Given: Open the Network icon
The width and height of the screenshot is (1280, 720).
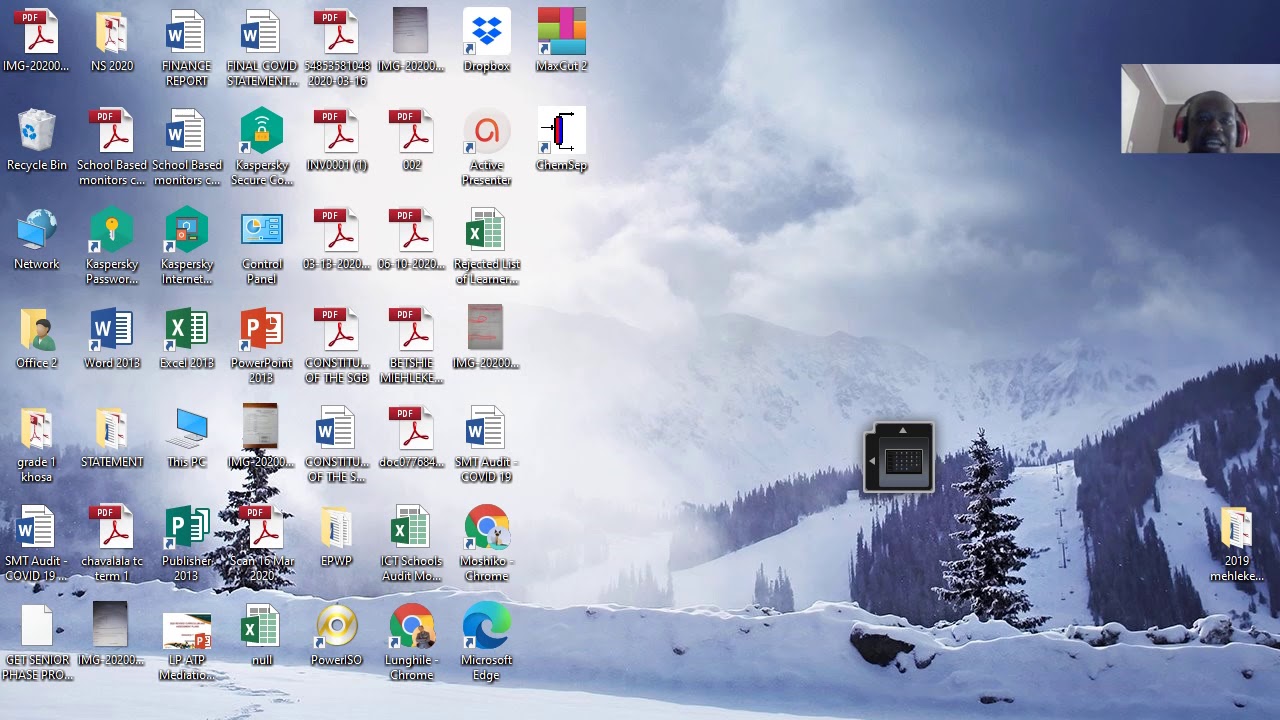Looking at the screenshot, I should [x=37, y=239].
